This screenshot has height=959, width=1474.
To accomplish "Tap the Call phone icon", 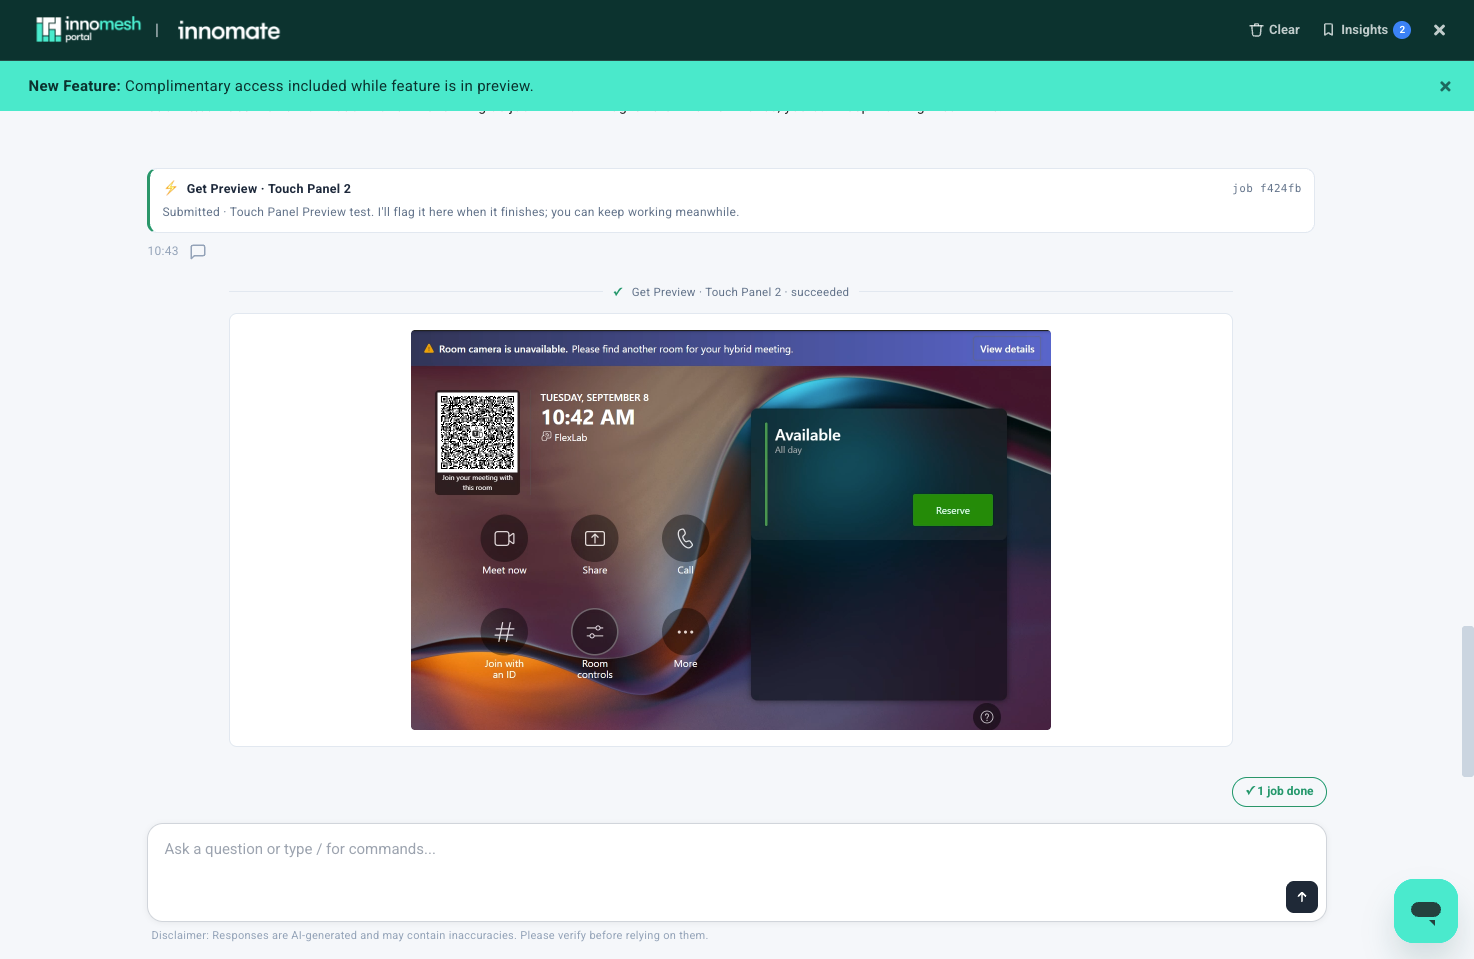I will (685, 539).
